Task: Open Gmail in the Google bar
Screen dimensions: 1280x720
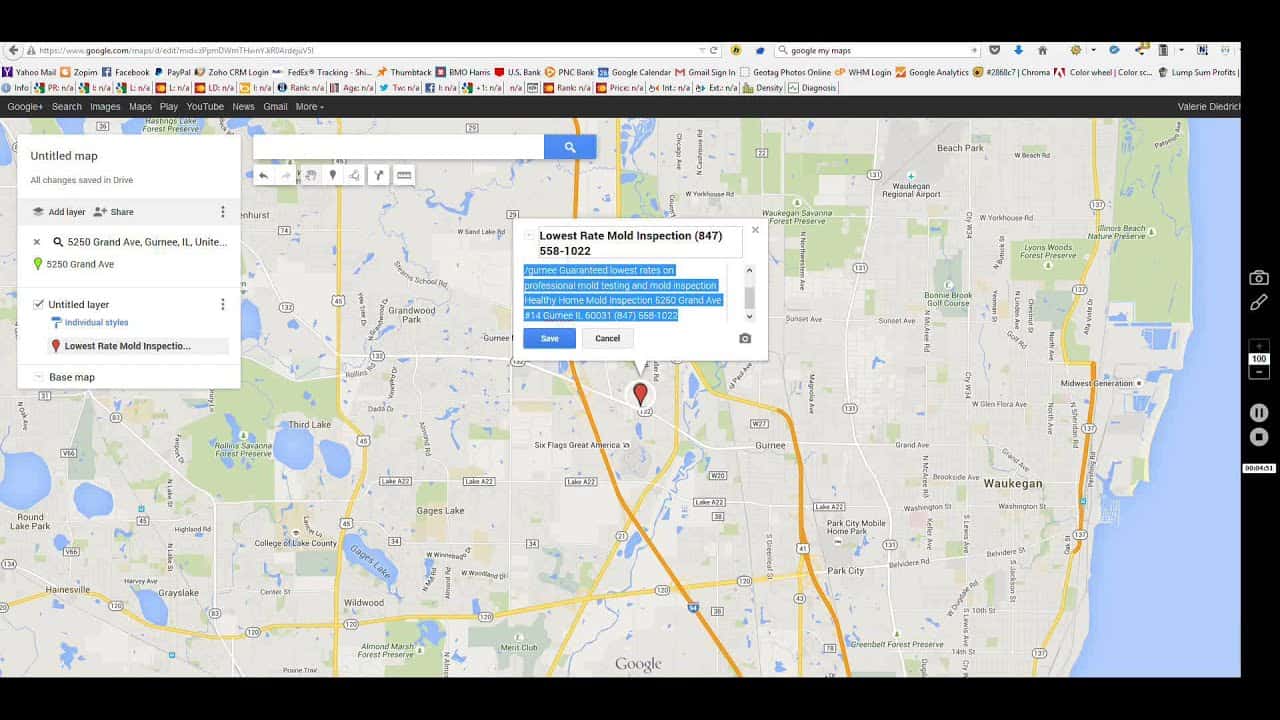Action: tap(275, 107)
